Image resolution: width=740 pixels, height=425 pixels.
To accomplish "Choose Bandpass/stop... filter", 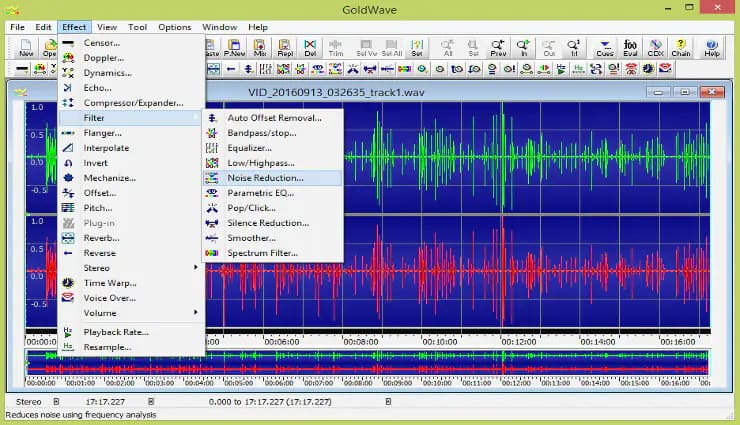I will [x=272, y=133].
